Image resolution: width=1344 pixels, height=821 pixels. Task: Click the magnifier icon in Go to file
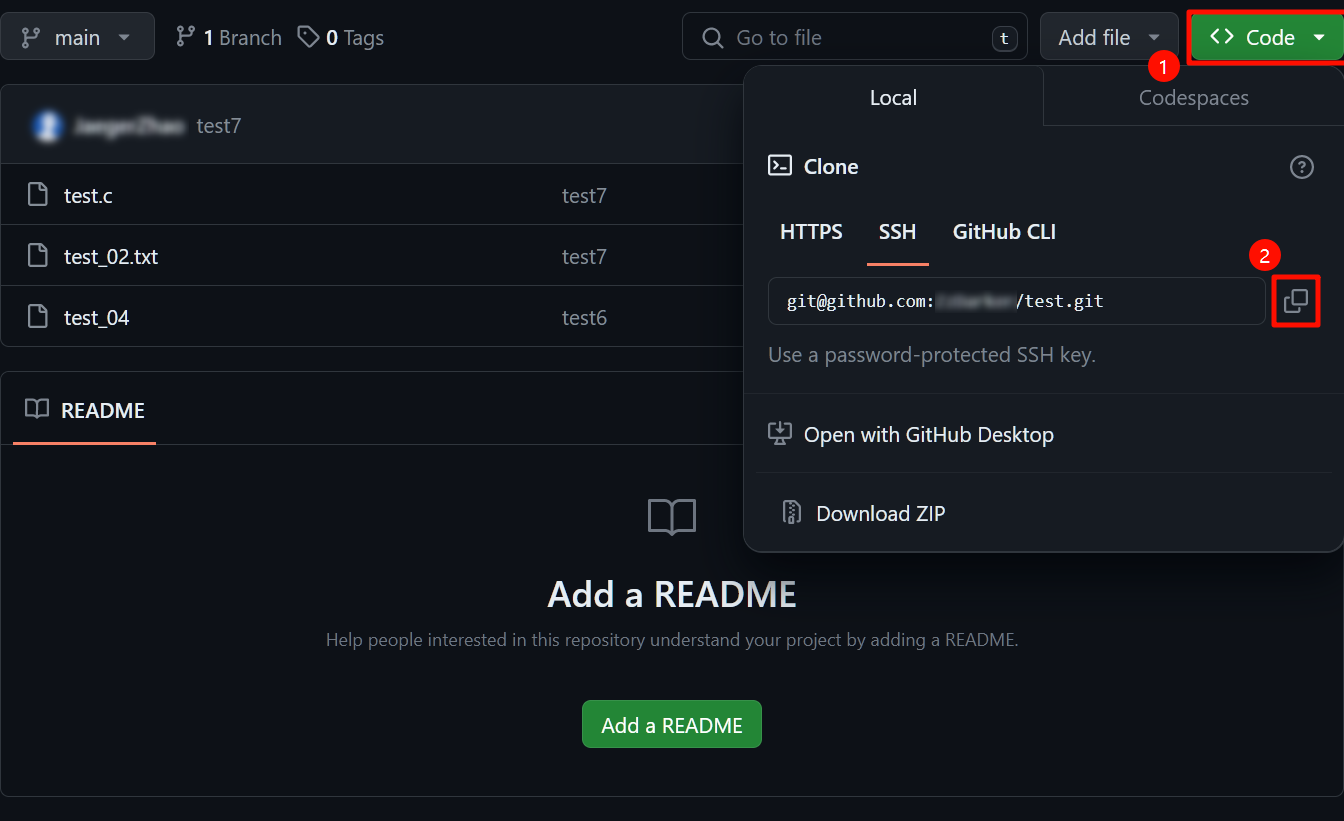tap(713, 38)
